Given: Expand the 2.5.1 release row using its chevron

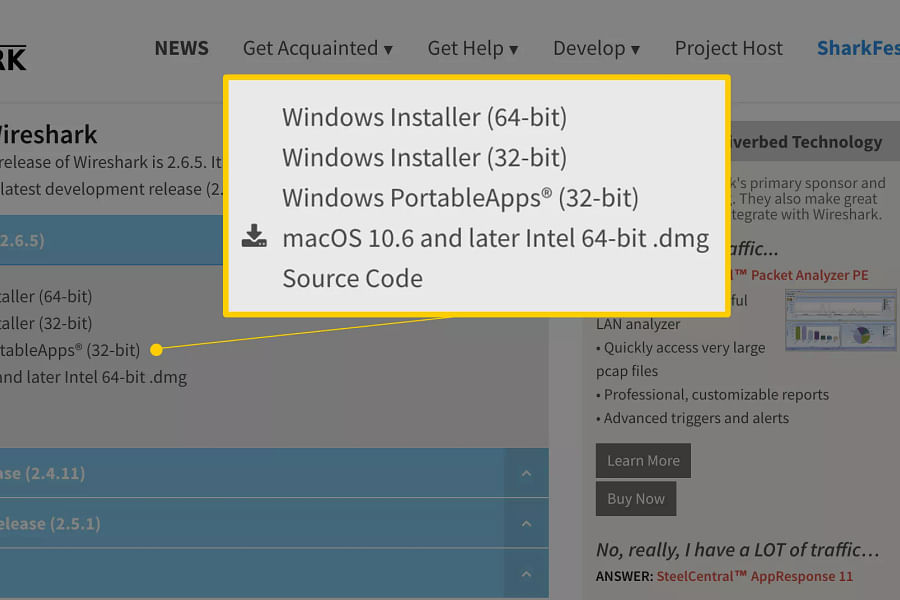Looking at the screenshot, I should 526,523.
